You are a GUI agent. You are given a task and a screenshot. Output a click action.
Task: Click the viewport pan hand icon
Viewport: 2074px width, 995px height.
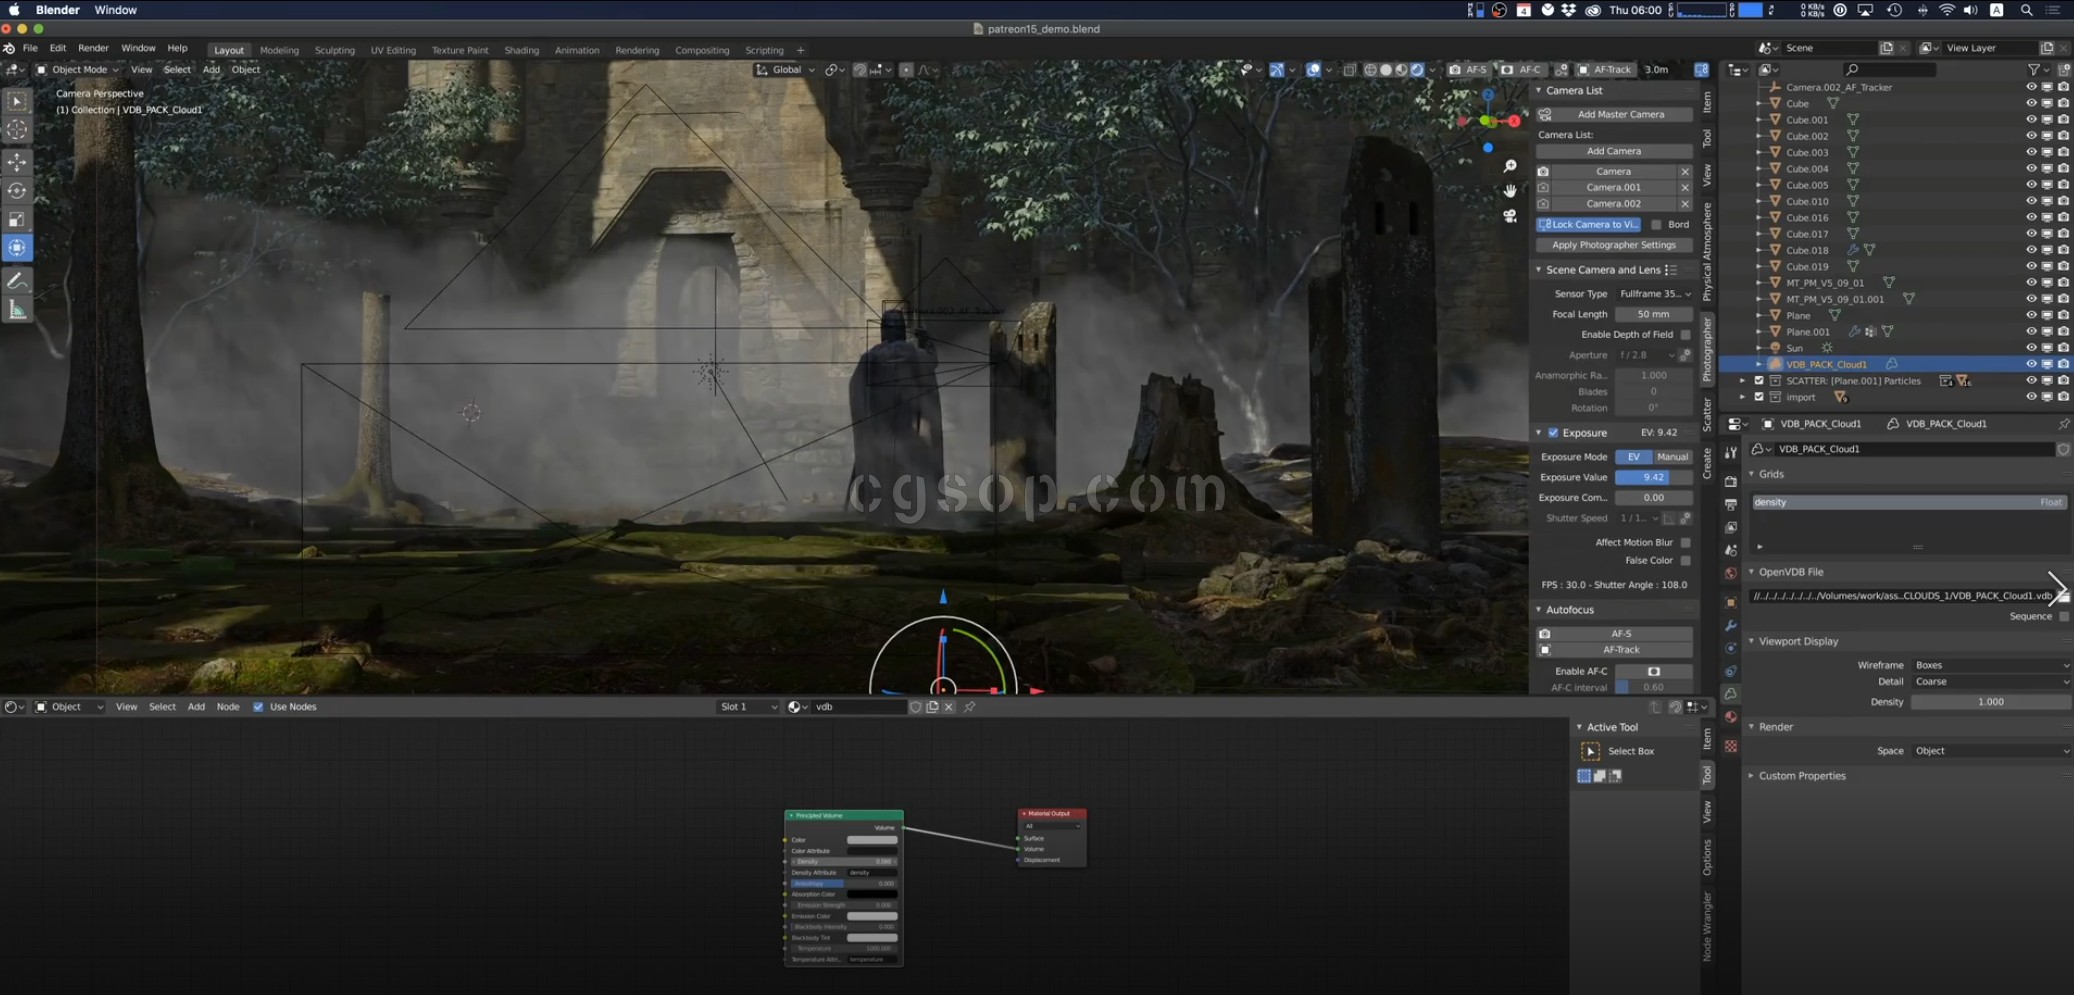coord(1510,191)
